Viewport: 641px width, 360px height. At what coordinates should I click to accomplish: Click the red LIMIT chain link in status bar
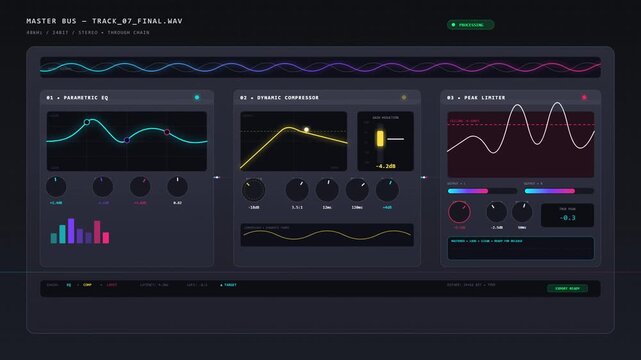(x=112, y=285)
